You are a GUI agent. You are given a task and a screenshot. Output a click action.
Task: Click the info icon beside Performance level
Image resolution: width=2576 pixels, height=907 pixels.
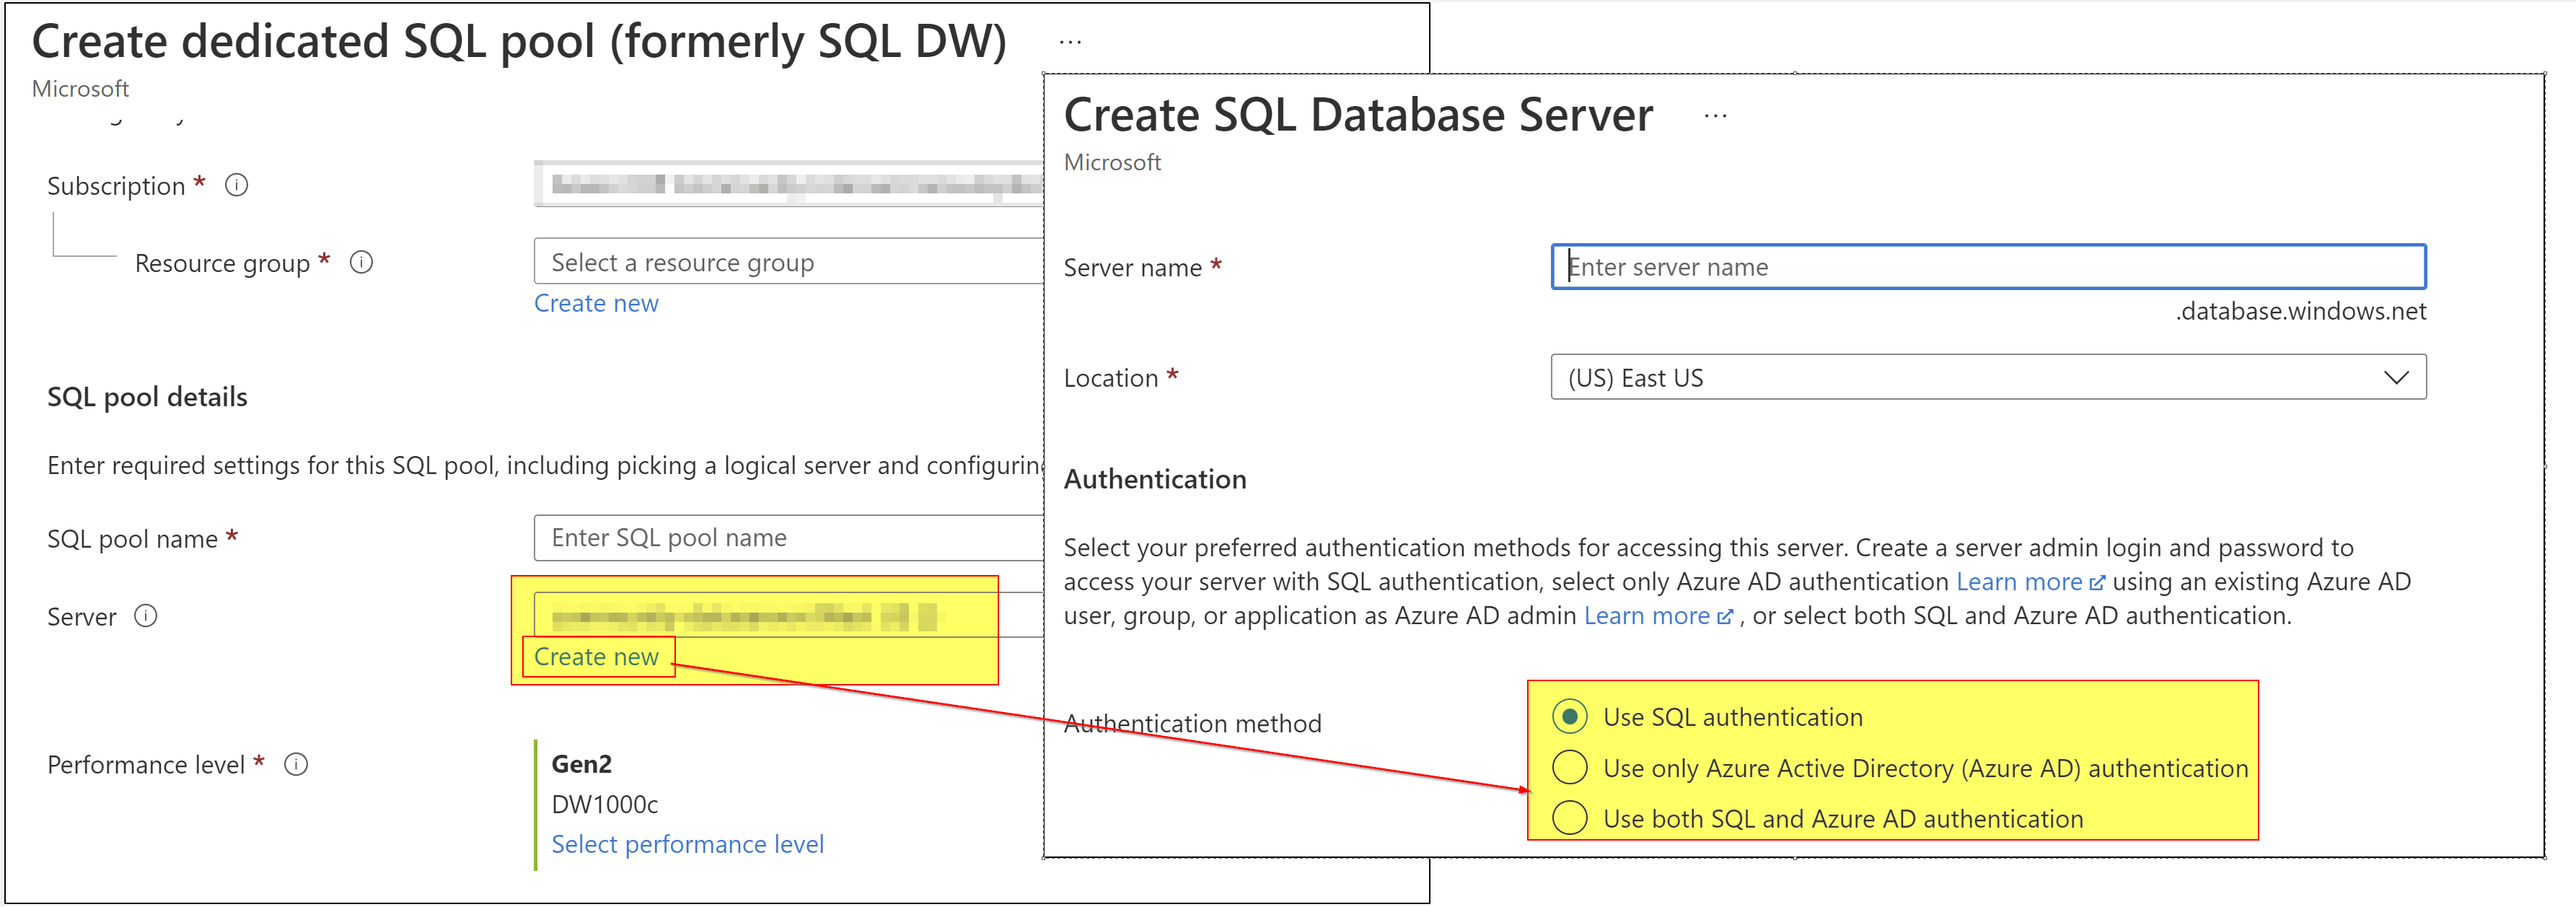coord(296,764)
